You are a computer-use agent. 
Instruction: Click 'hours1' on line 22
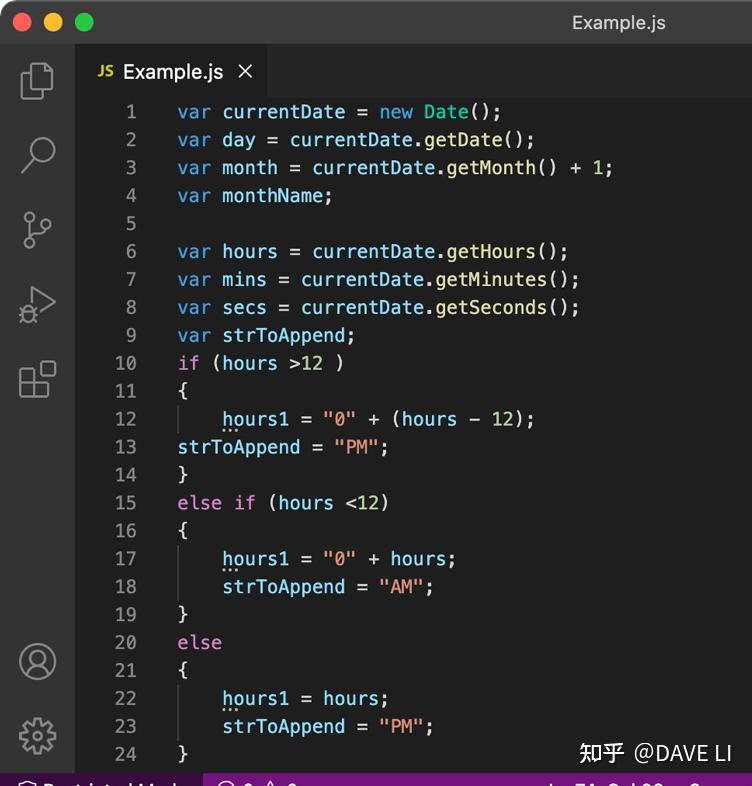pyautogui.click(x=256, y=698)
